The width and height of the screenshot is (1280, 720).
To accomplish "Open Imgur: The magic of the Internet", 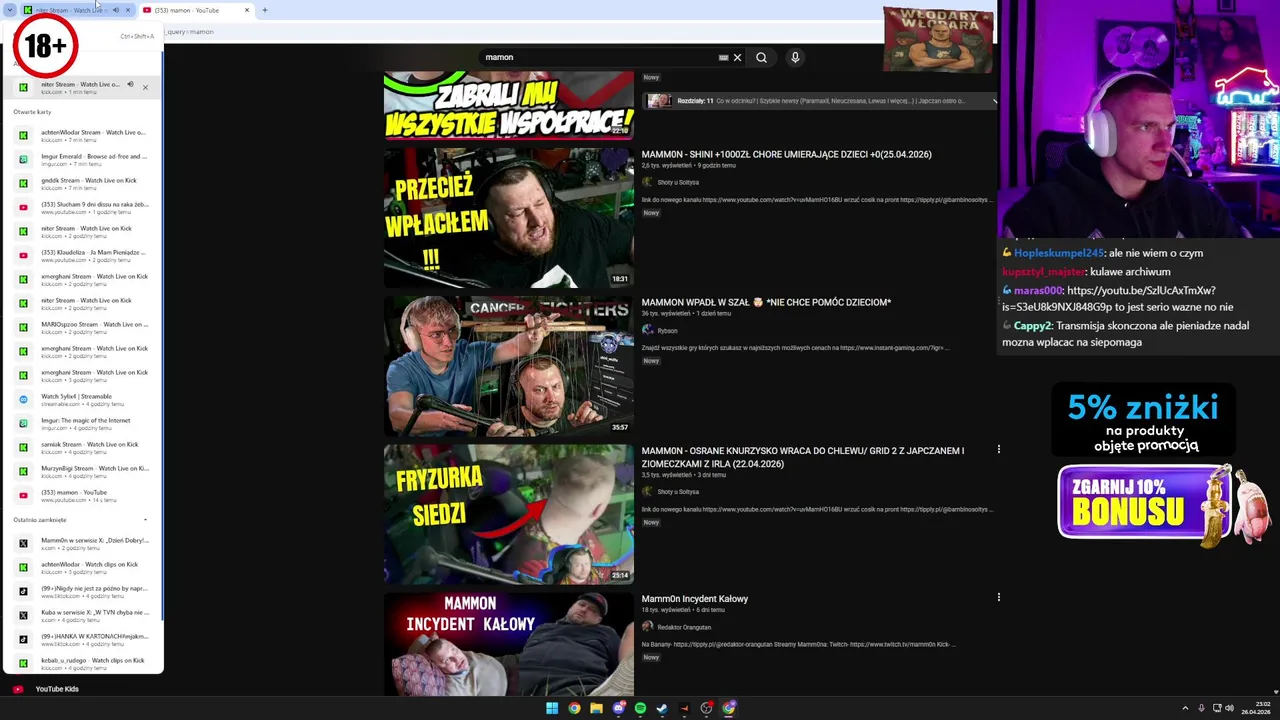I will click(84, 423).
